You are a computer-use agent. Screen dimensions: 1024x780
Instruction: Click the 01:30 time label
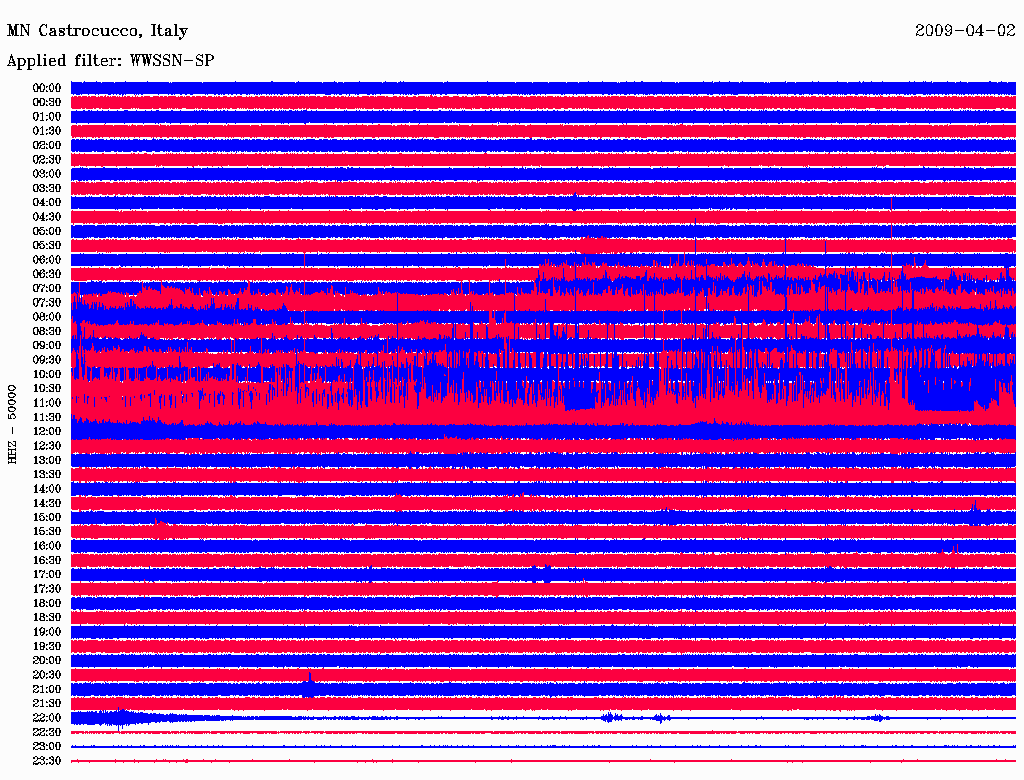[x=47, y=131]
